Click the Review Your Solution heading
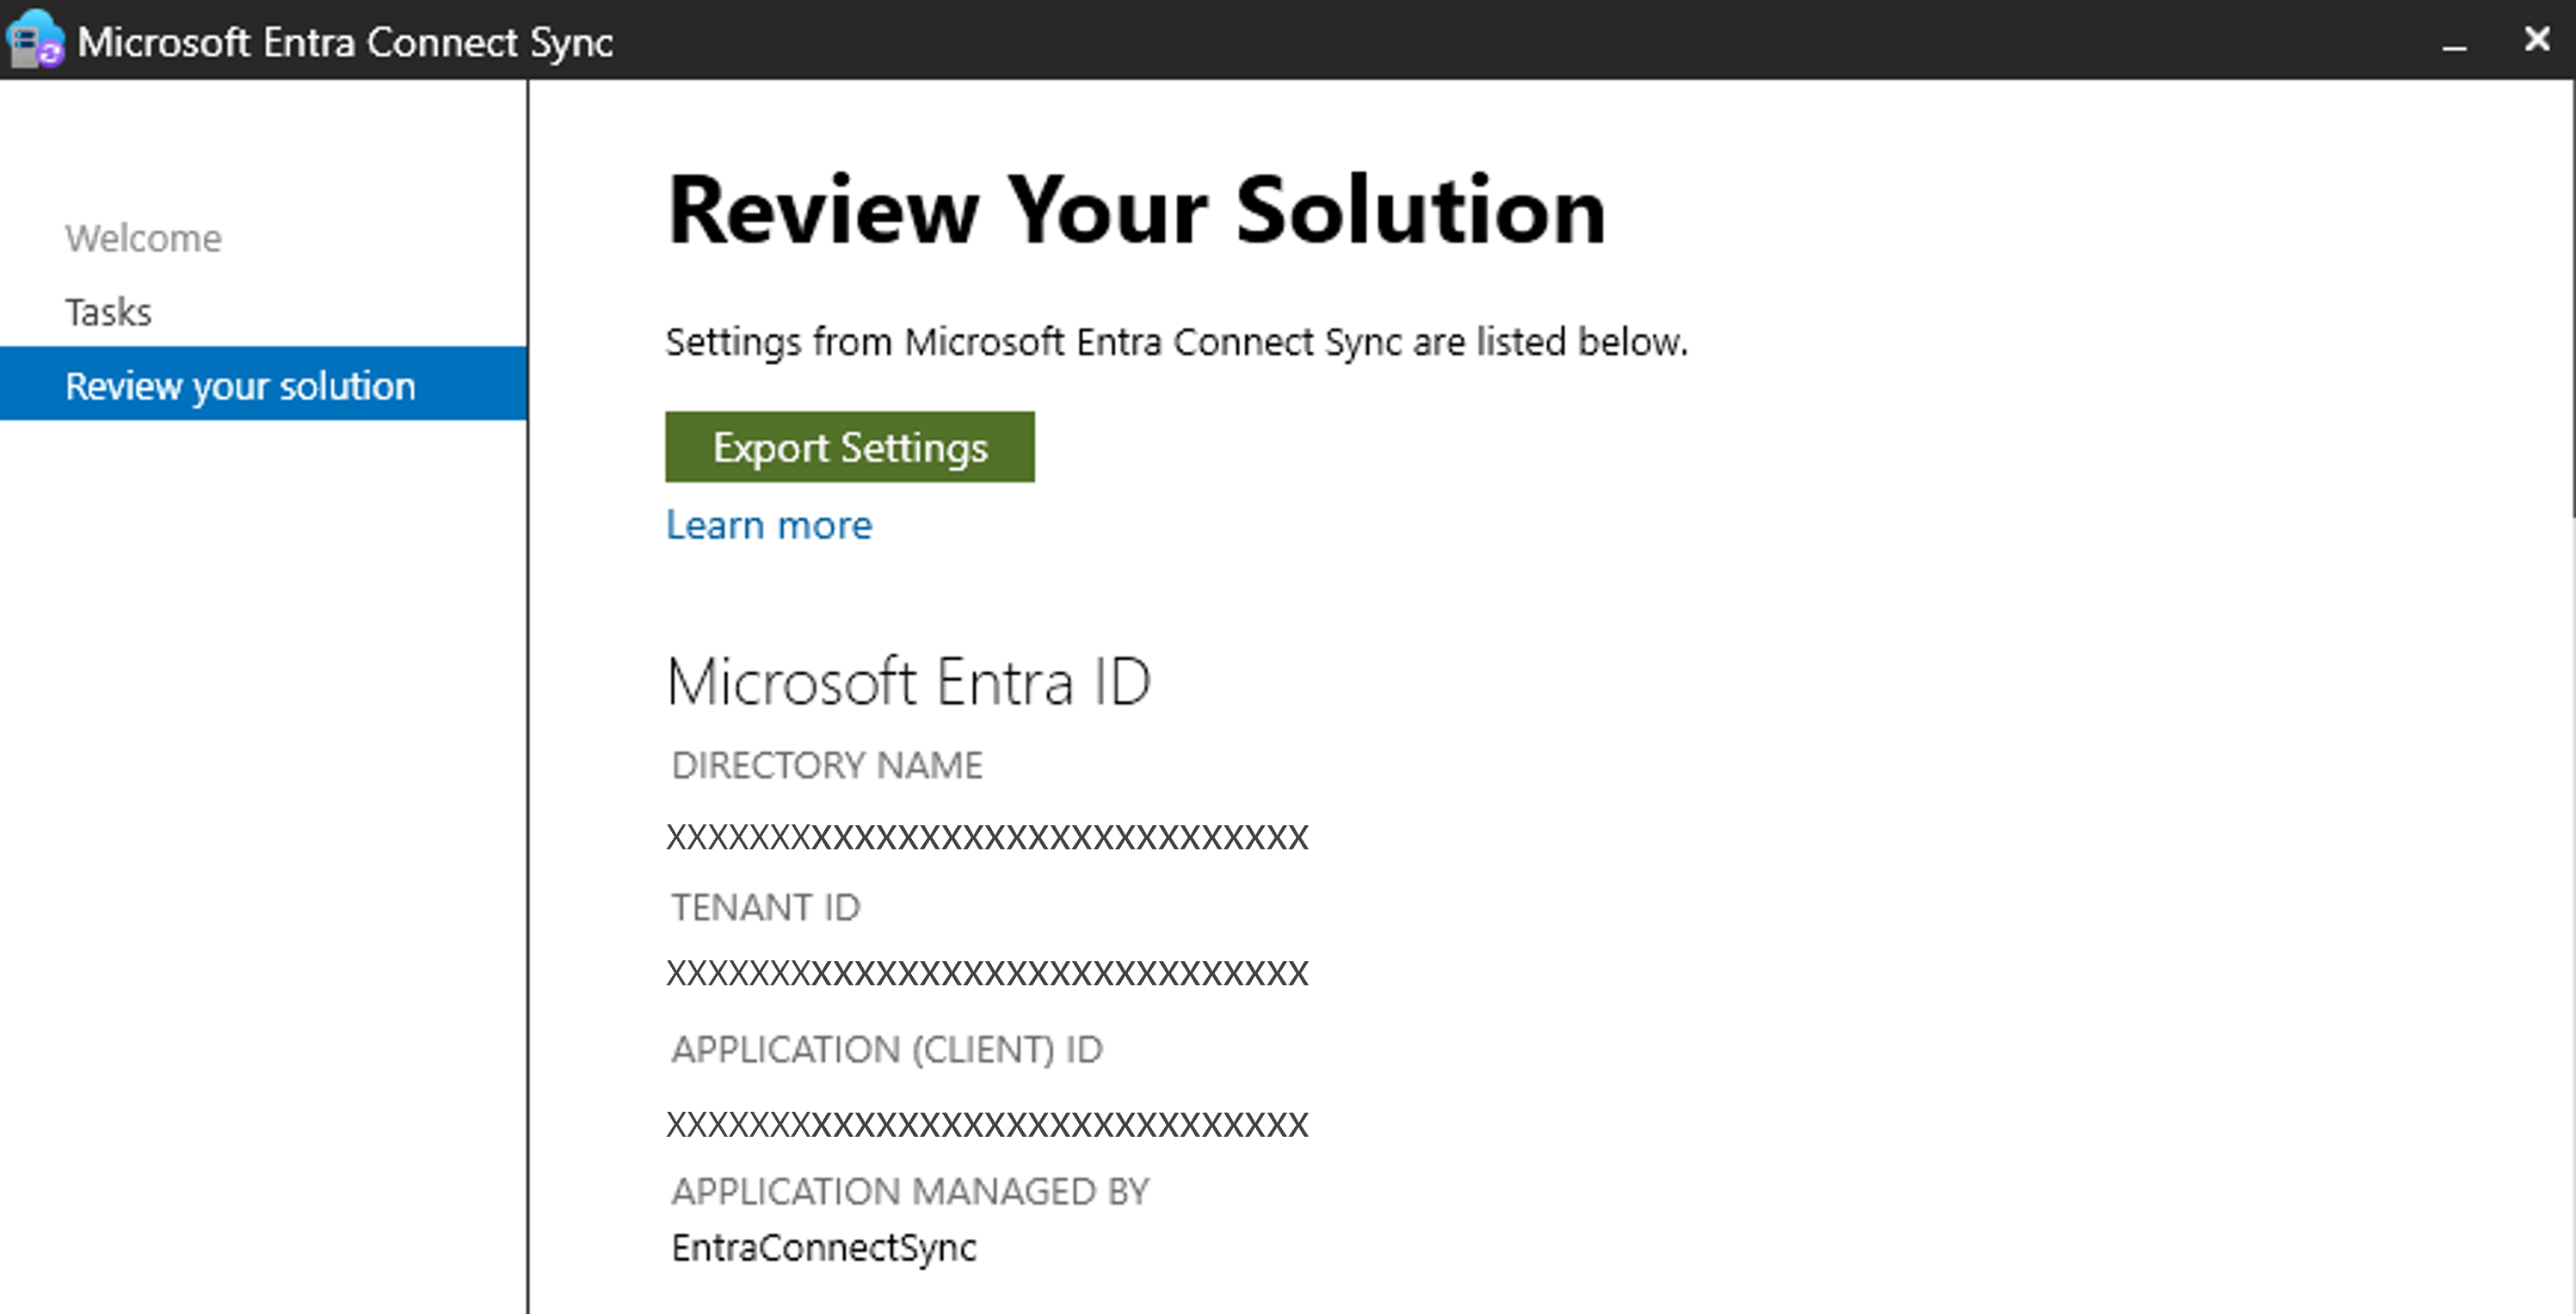 [x=1135, y=211]
